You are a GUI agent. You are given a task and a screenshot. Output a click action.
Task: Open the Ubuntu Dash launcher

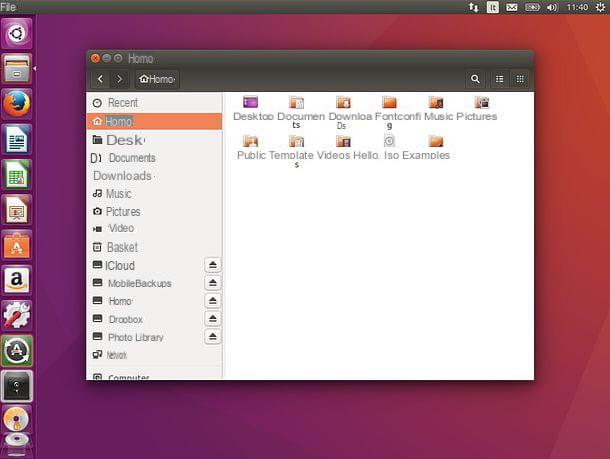pyautogui.click(x=17, y=33)
